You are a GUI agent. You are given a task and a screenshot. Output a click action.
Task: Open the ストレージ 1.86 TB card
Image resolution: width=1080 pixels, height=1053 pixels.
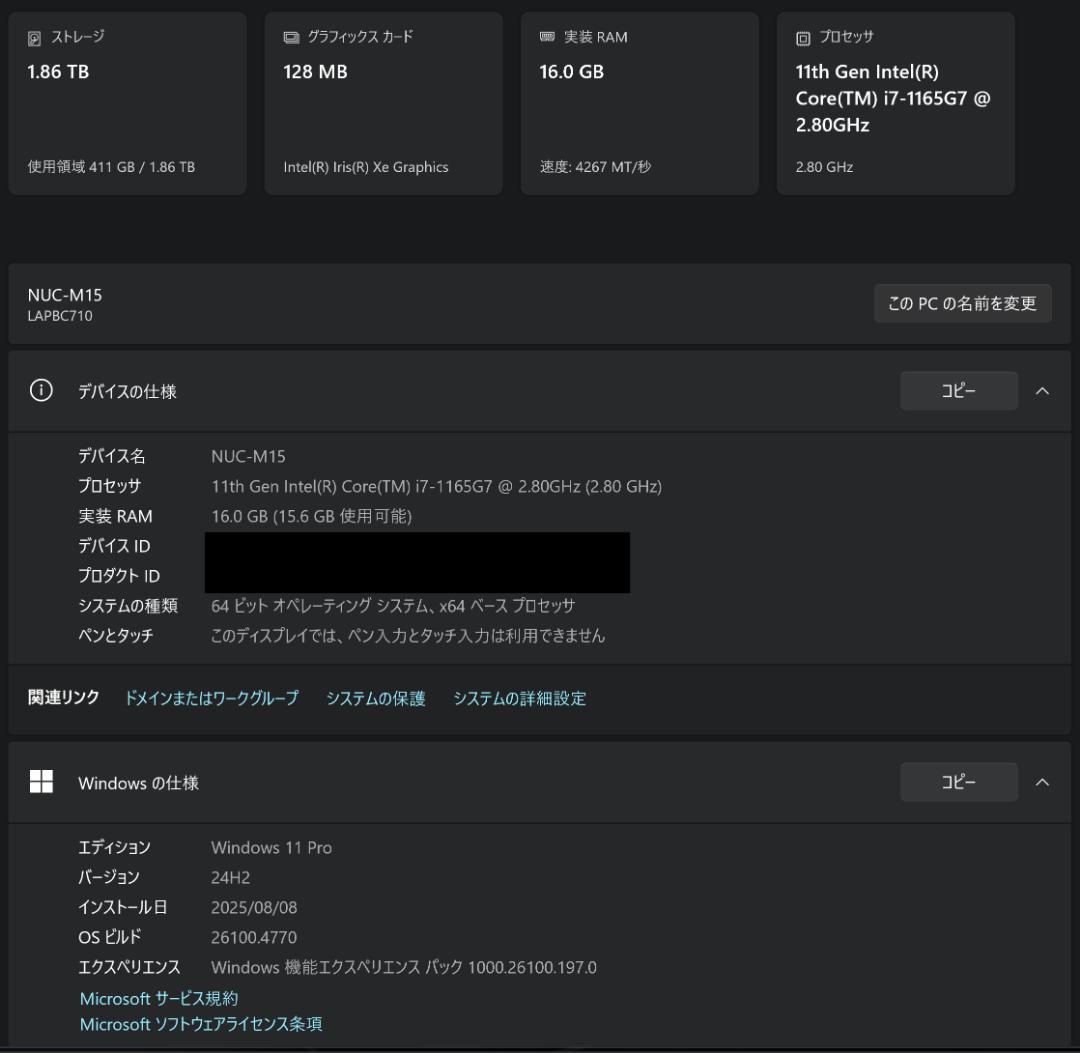127,103
